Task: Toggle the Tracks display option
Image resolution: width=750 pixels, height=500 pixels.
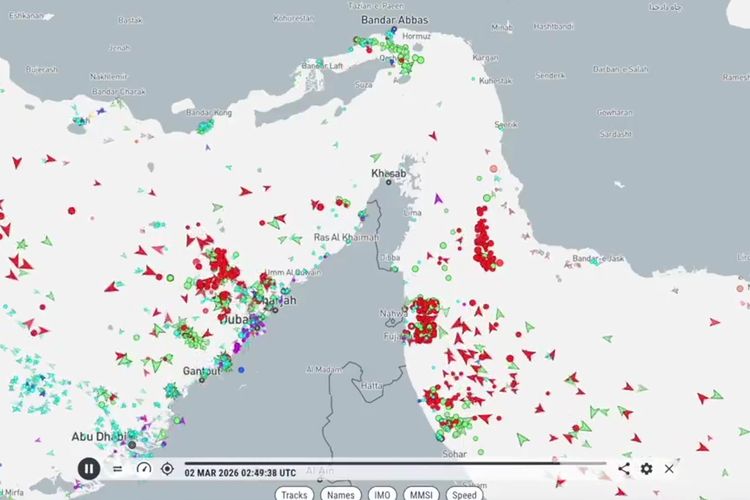Action: pos(294,494)
